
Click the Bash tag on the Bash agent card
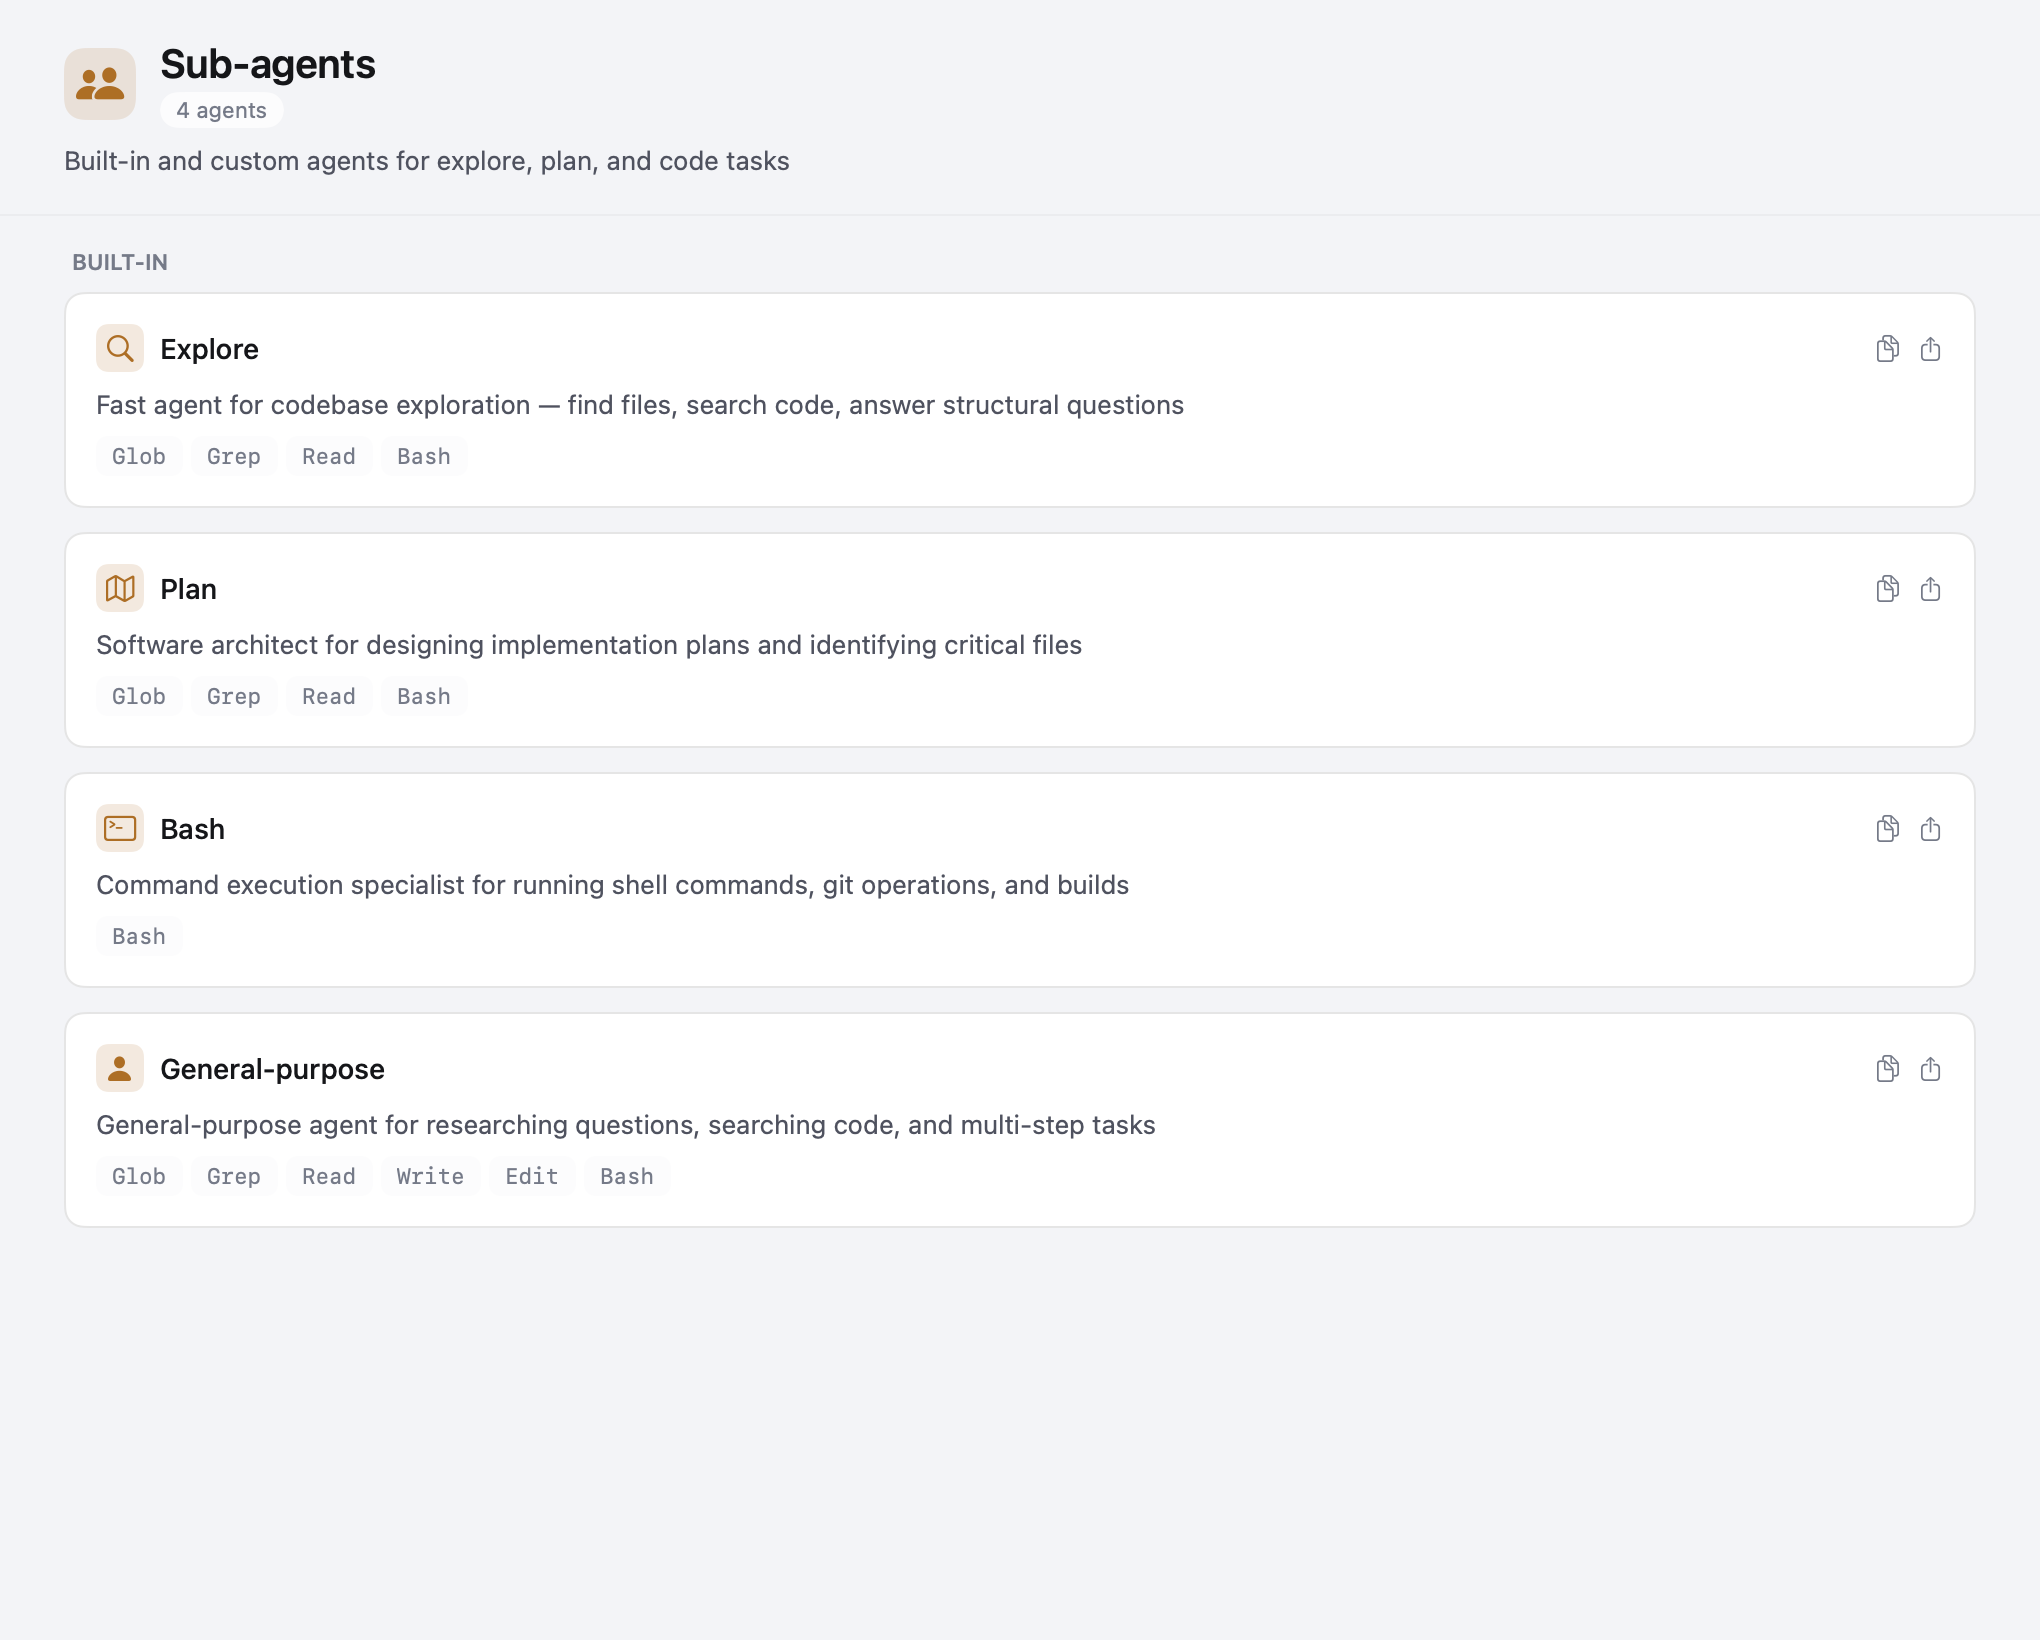tap(139, 936)
